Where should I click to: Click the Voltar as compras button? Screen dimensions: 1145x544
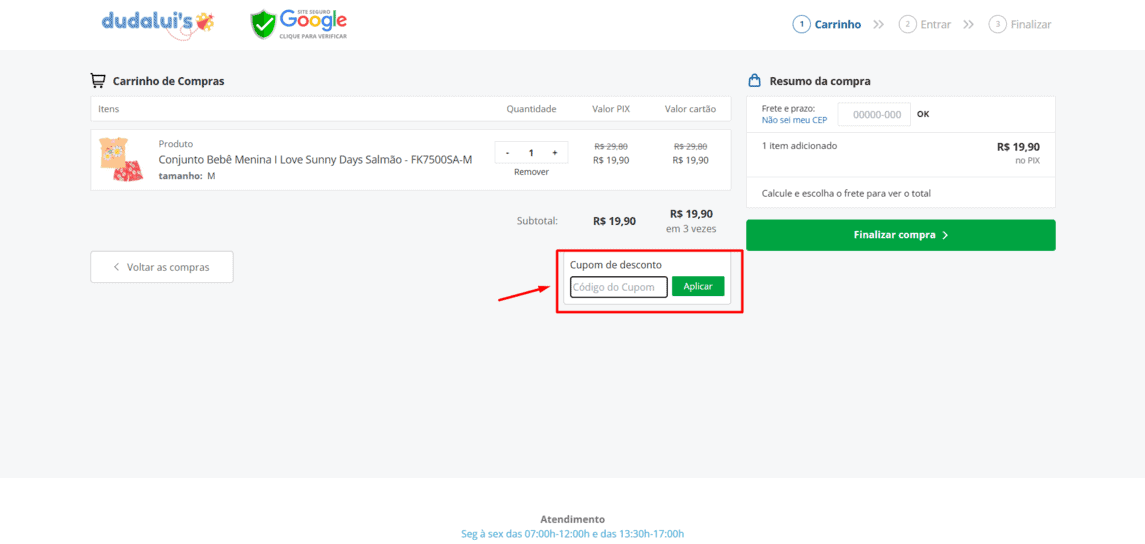pyautogui.click(x=161, y=267)
